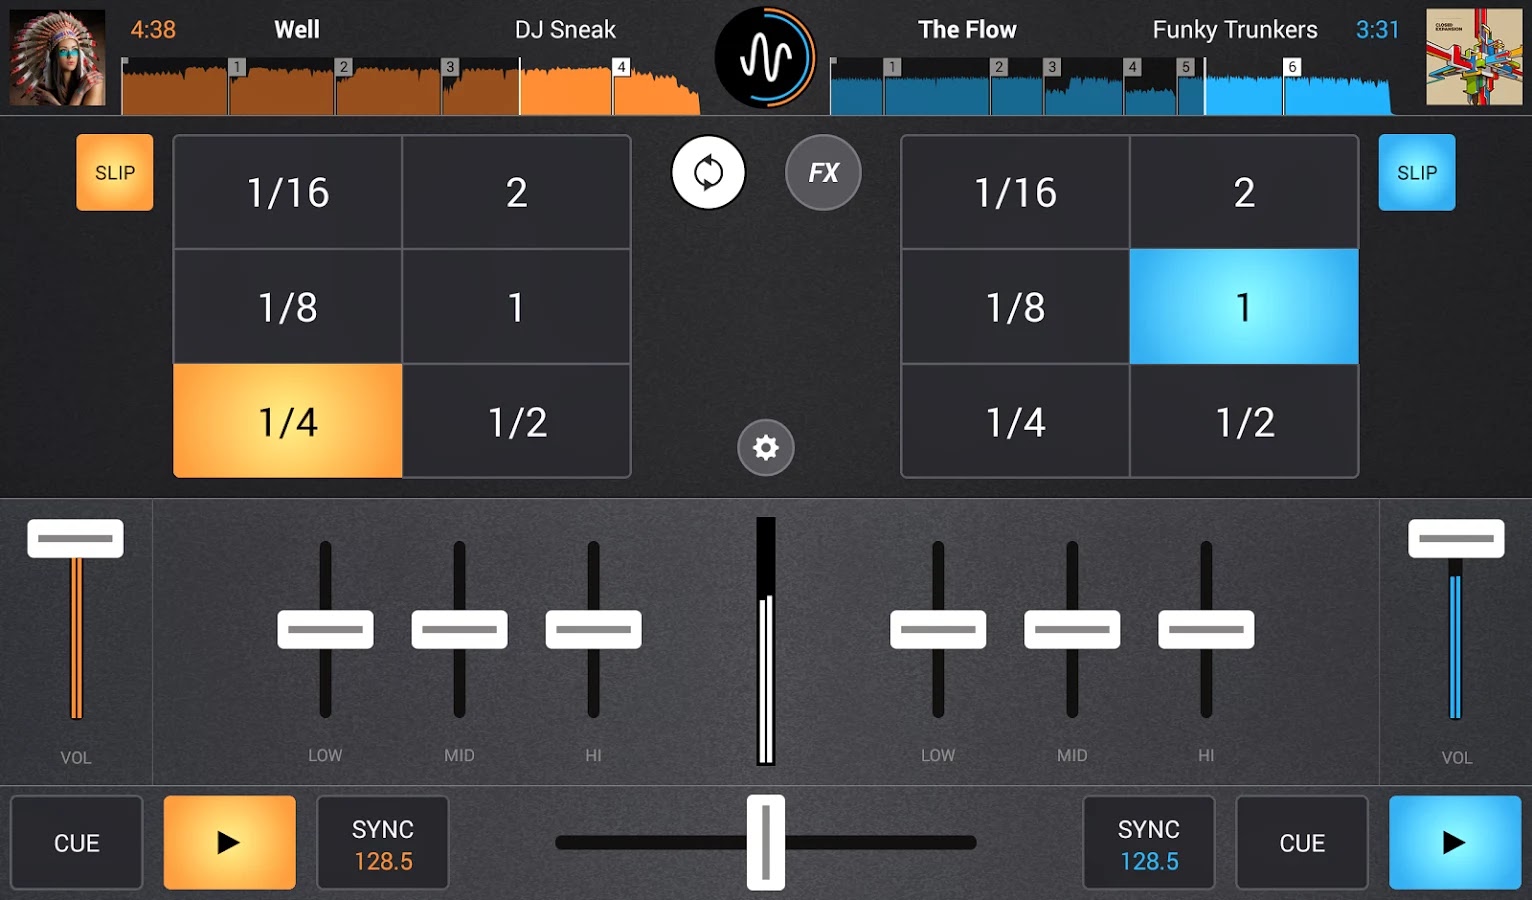Open the Closed Expansion album artwork
The image size is (1532, 900).
(x=1473, y=57)
